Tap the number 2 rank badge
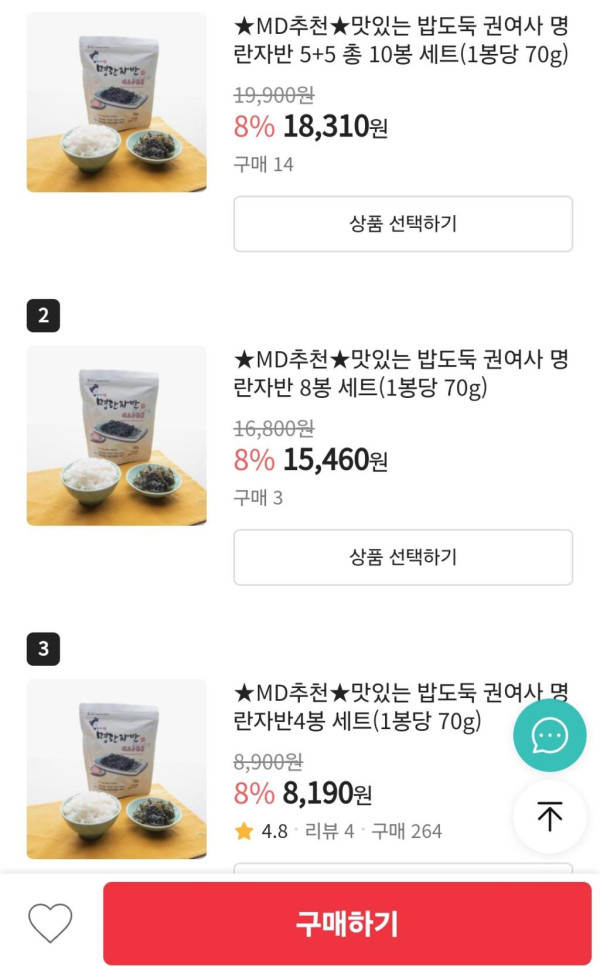600x967 pixels. (x=43, y=316)
